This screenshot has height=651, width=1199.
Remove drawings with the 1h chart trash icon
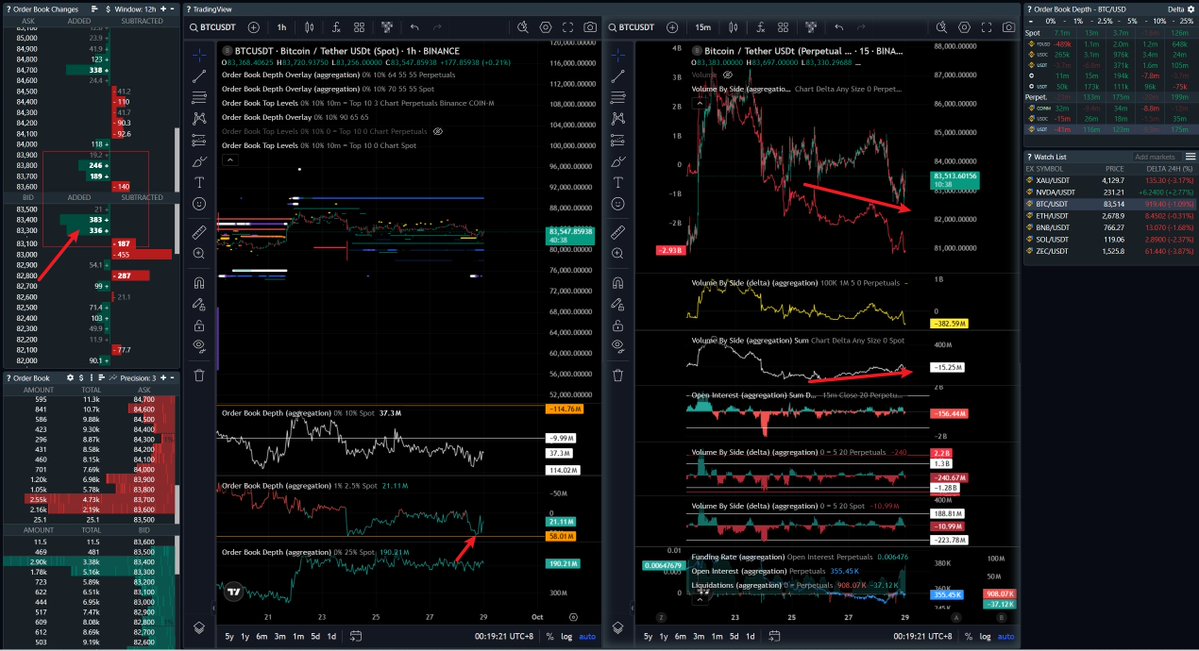[x=199, y=376]
